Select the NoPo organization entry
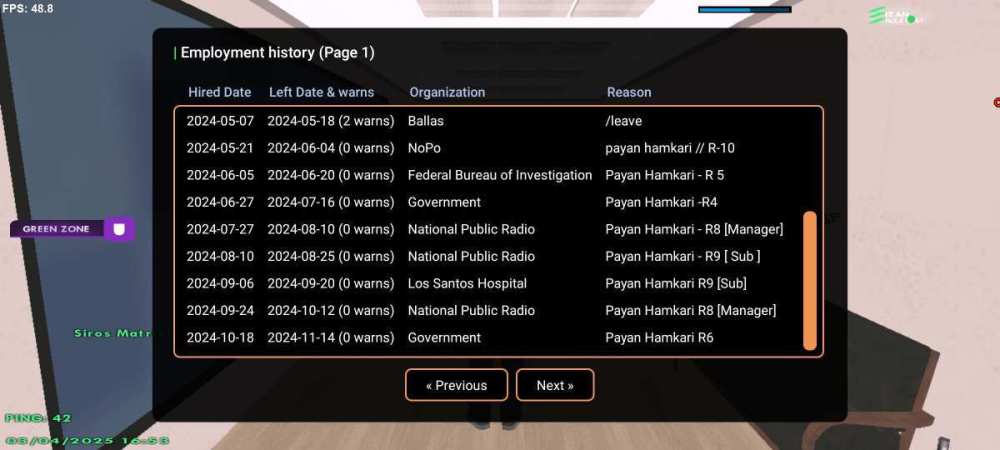 click(x=424, y=148)
